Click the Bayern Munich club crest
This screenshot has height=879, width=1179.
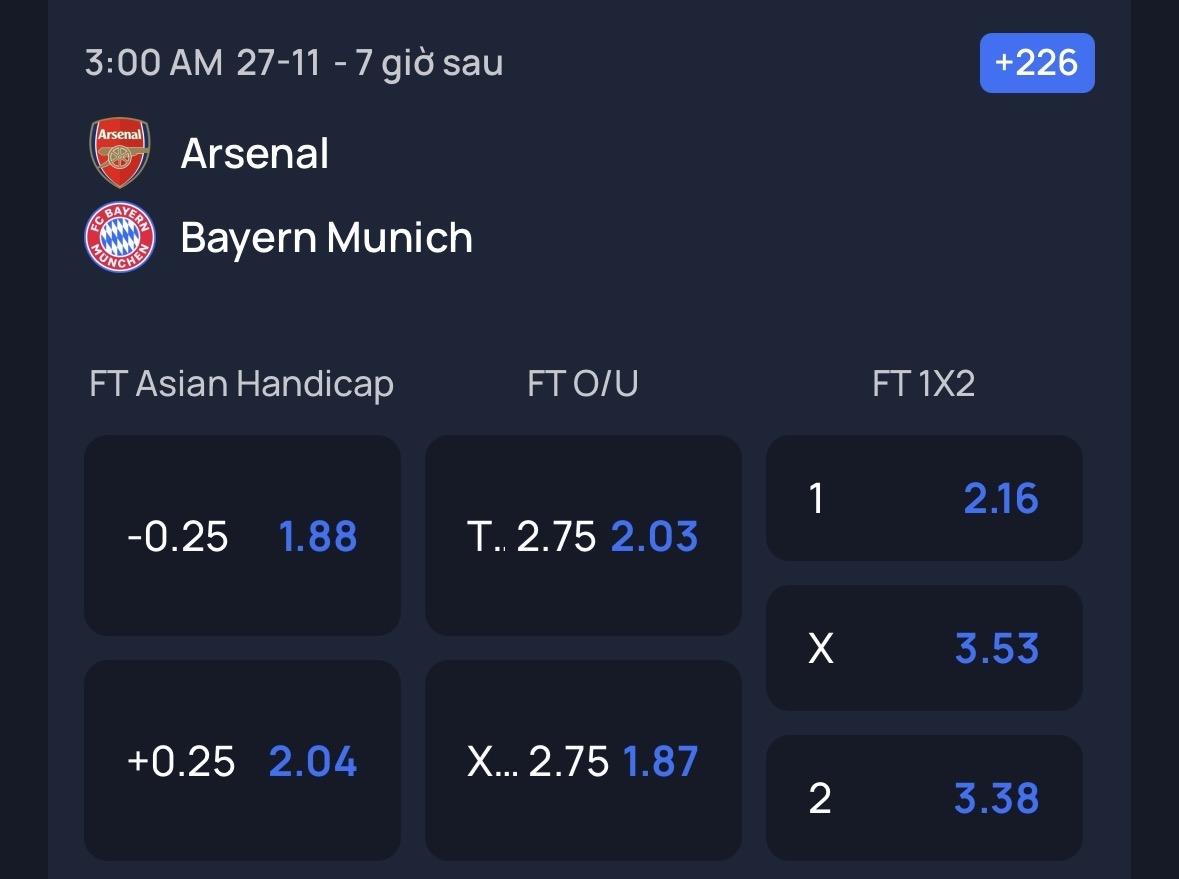tap(120, 237)
